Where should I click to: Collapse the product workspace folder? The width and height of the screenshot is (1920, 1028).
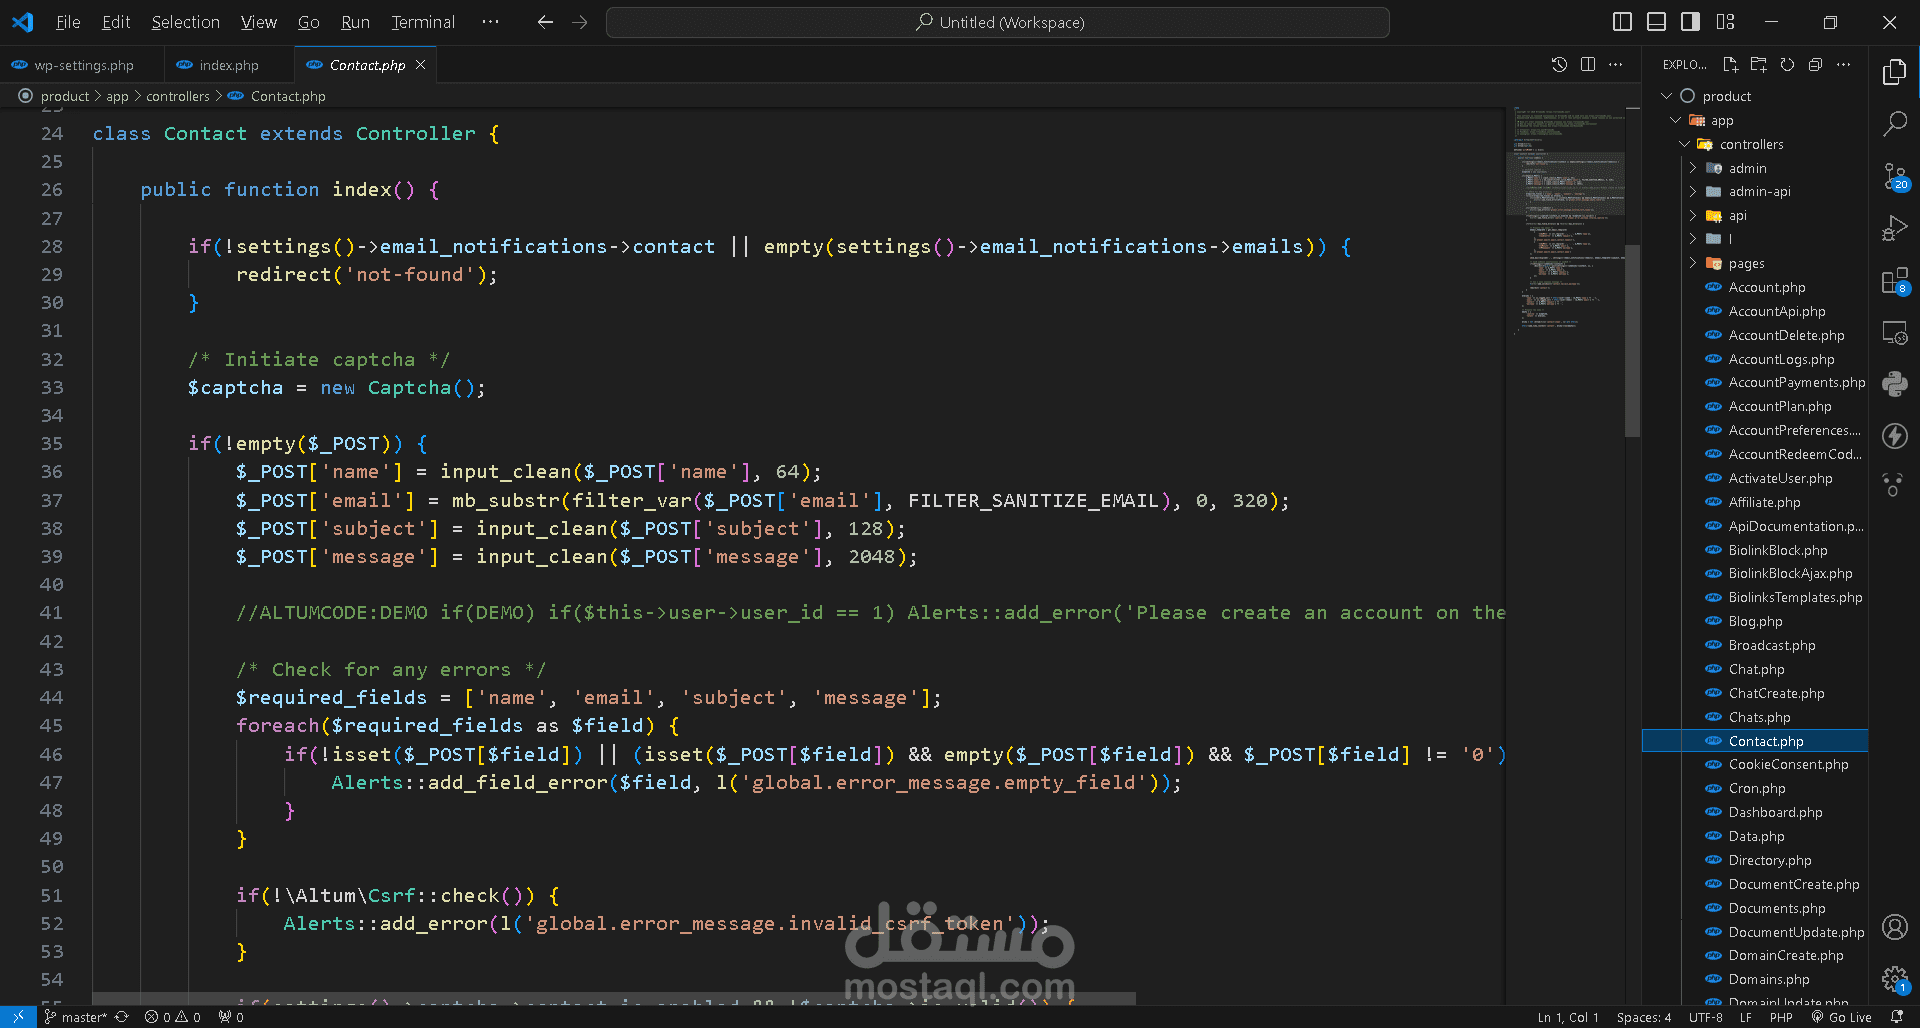(x=1667, y=96)
